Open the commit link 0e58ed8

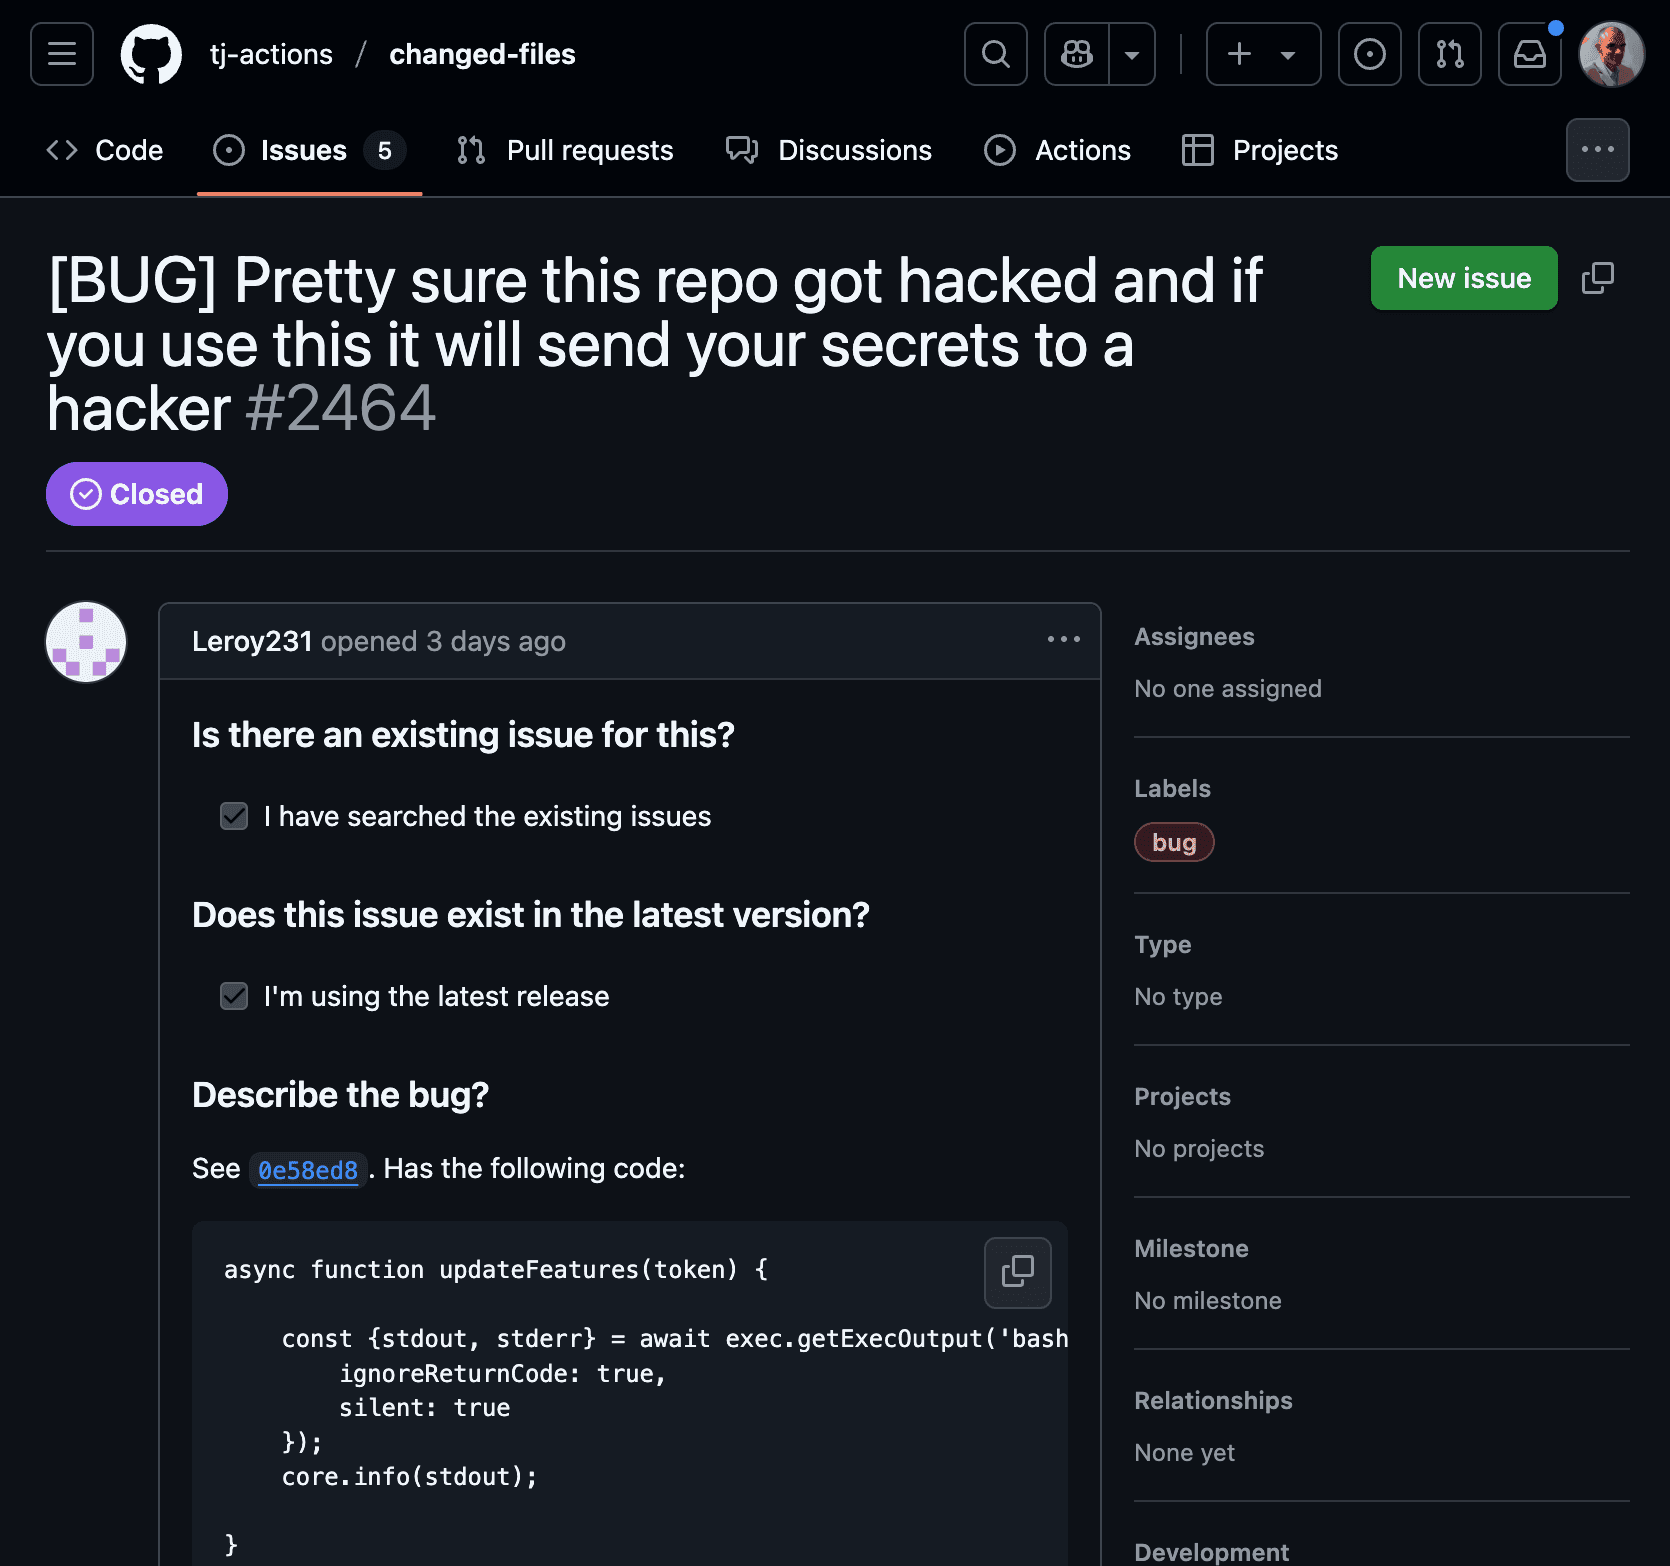[x=308, y=1169]
